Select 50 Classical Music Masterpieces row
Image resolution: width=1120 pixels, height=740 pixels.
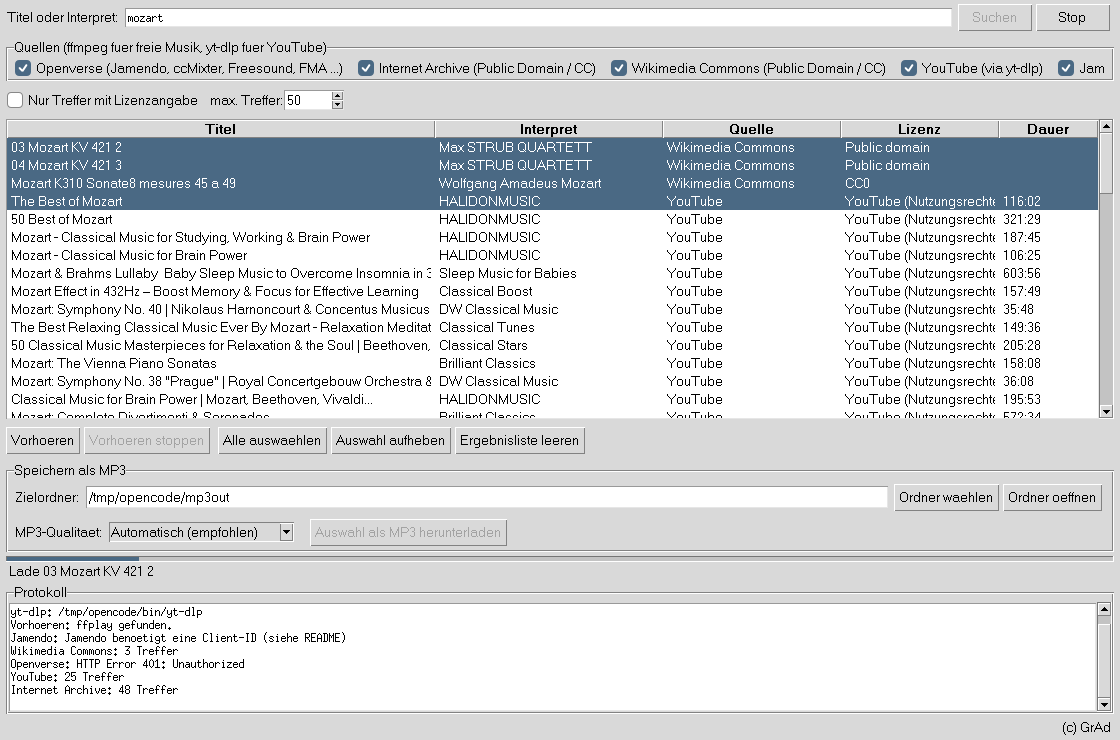(552, 345)
